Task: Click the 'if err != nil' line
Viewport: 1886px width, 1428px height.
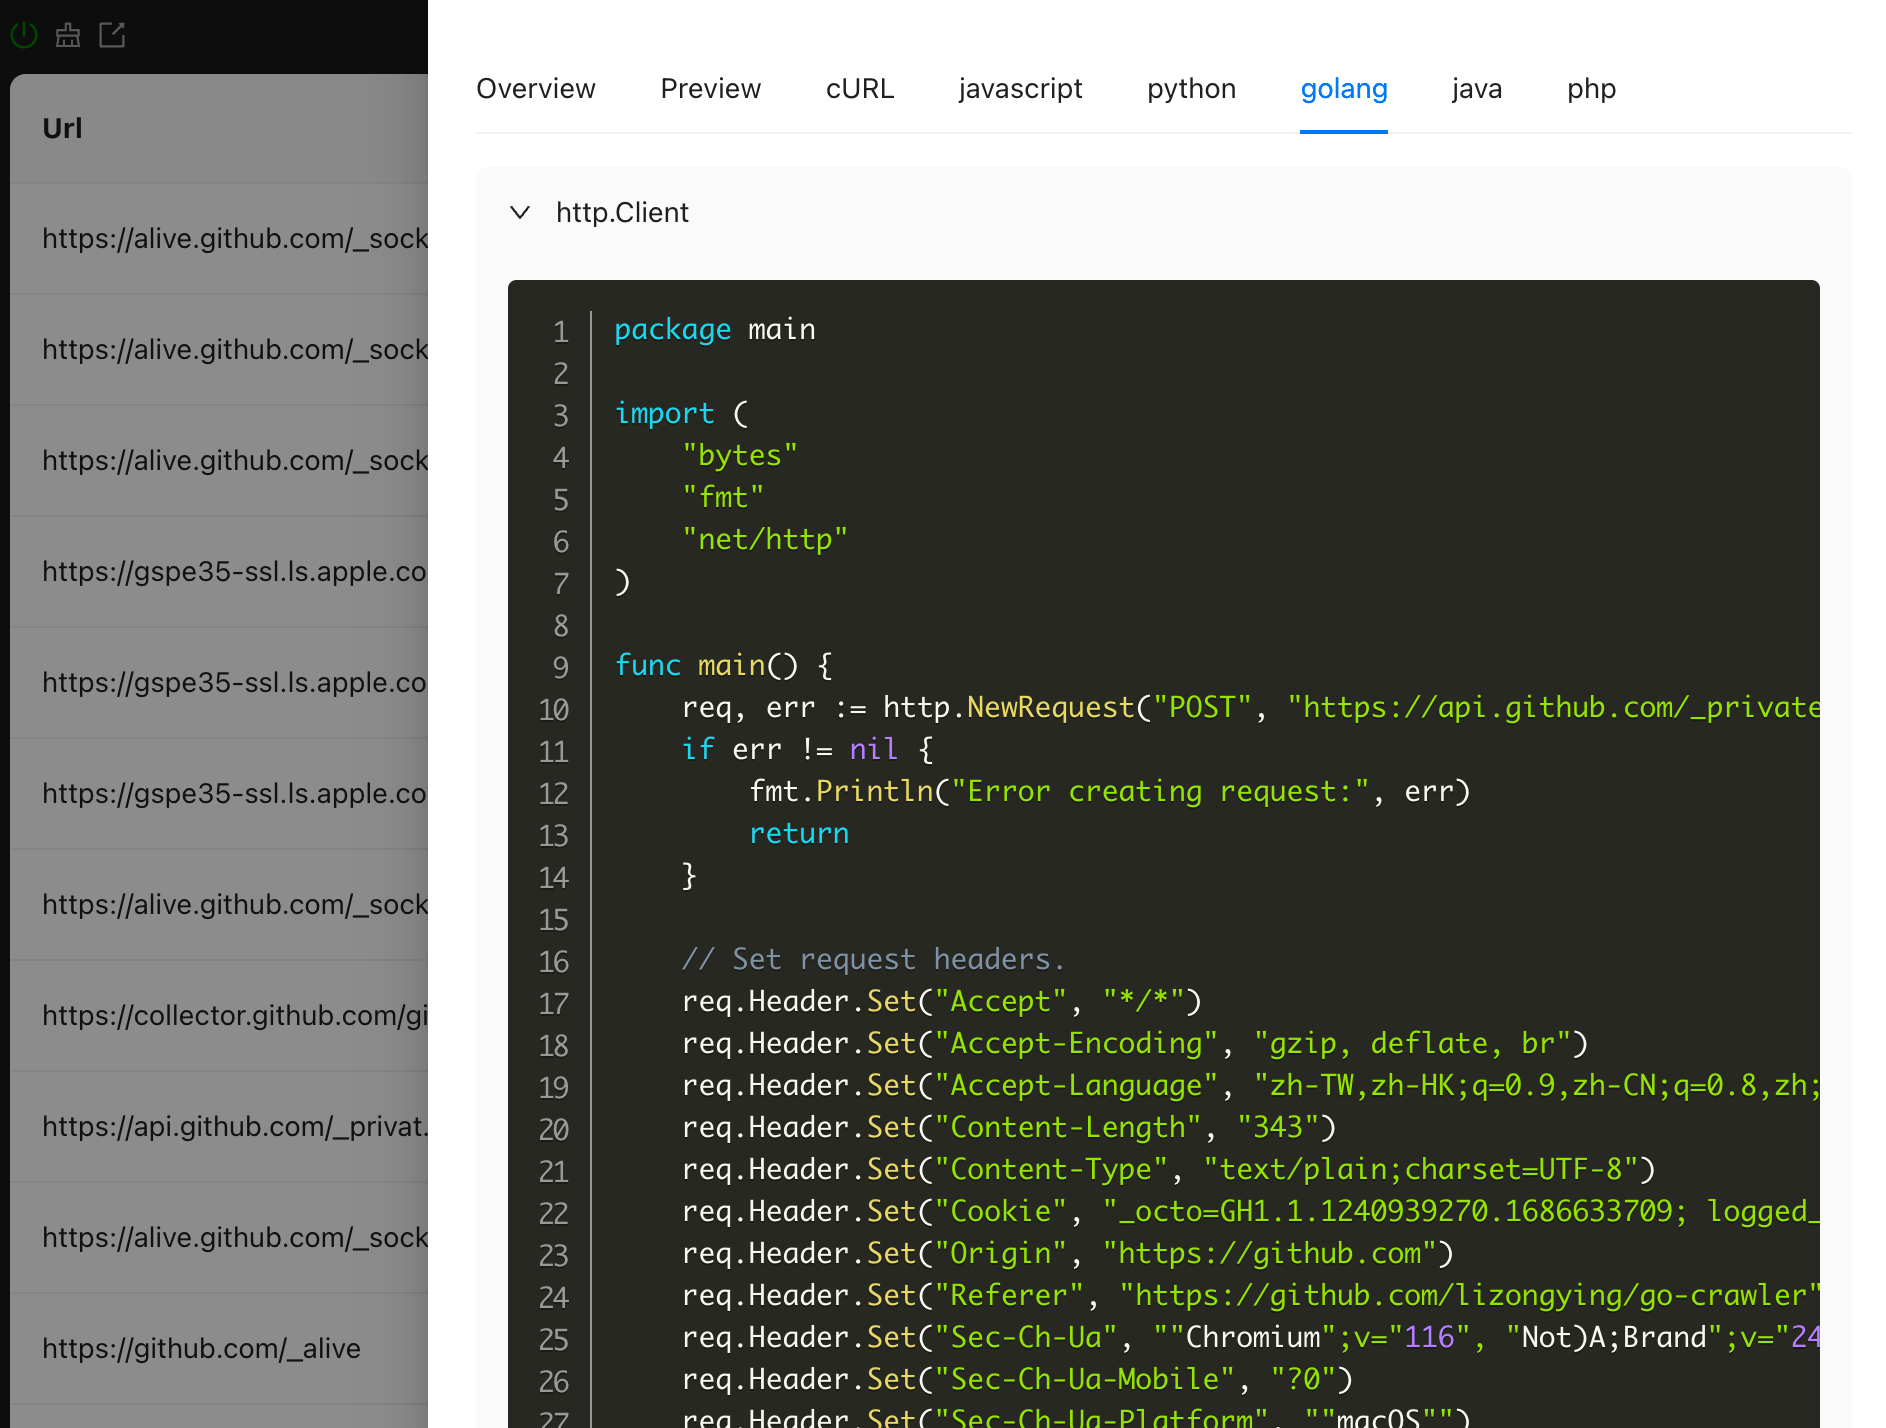Action: tap(808, 750)
